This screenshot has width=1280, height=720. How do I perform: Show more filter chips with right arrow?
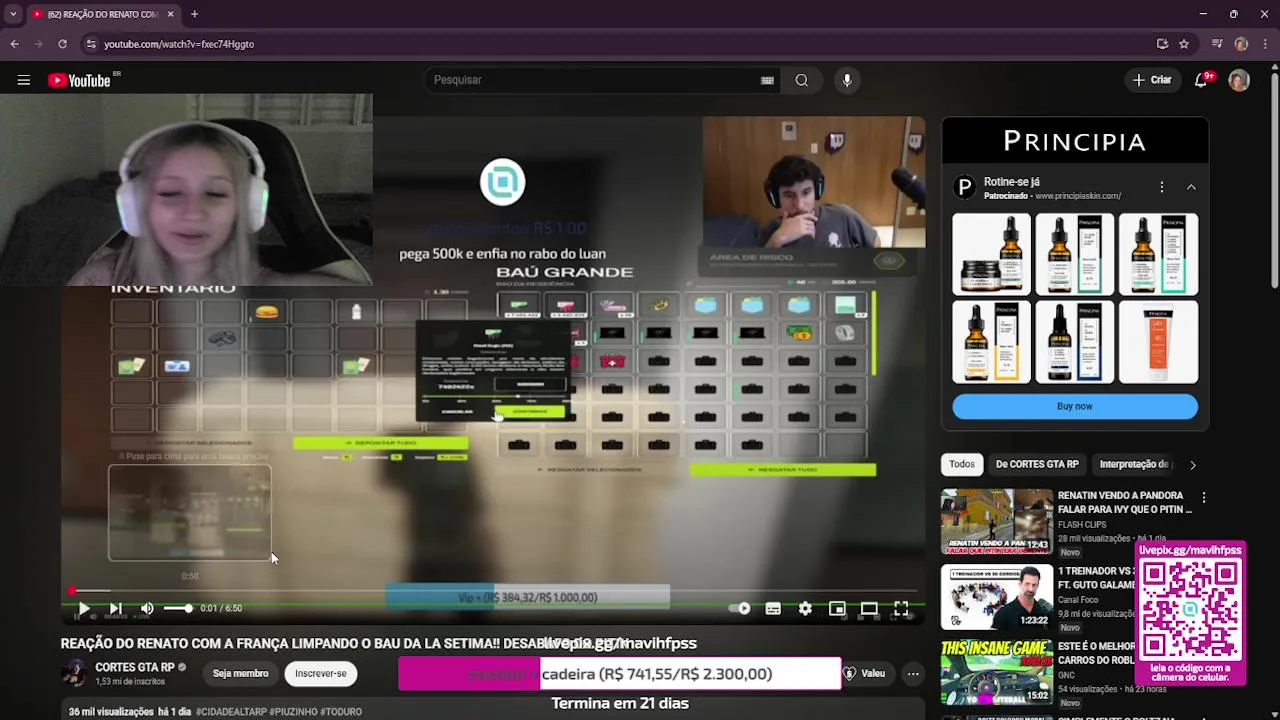point(1192,464)
